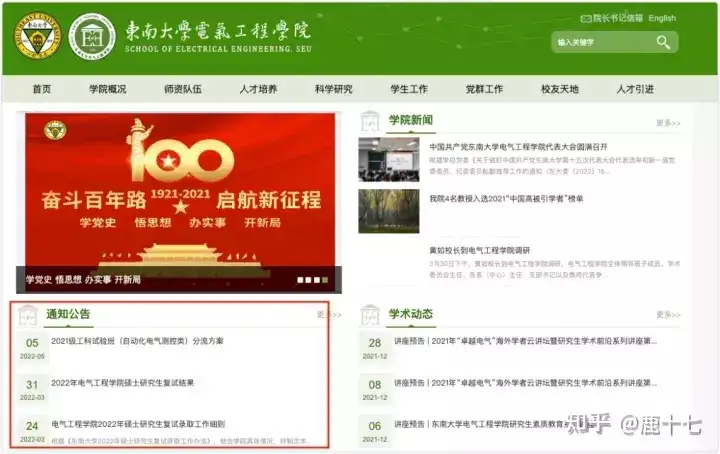The image size is (720, 454).
Task: Click the Southeast University round emblem logo
Action: coord(38,36)
